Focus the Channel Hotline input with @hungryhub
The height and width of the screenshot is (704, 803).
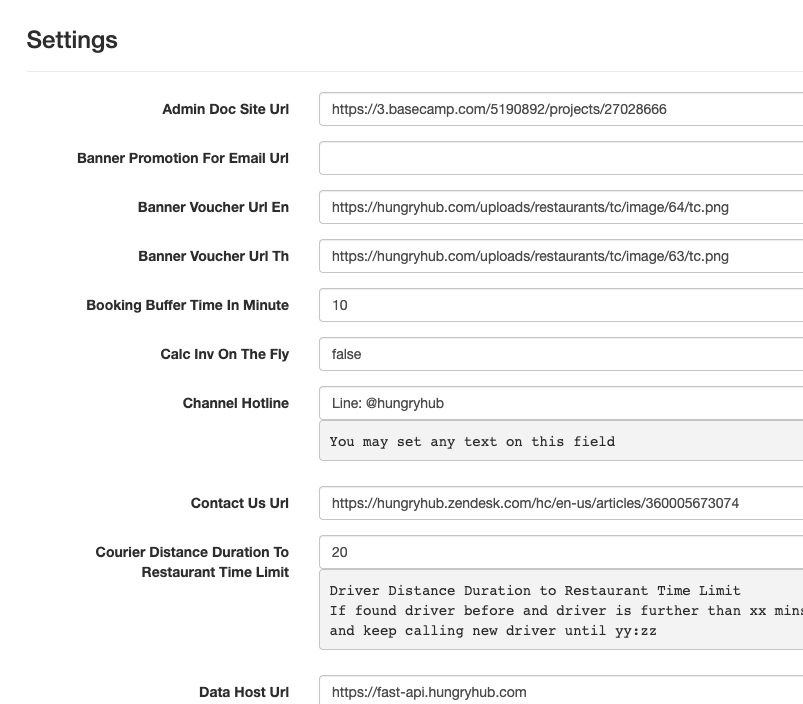[560, 403]
